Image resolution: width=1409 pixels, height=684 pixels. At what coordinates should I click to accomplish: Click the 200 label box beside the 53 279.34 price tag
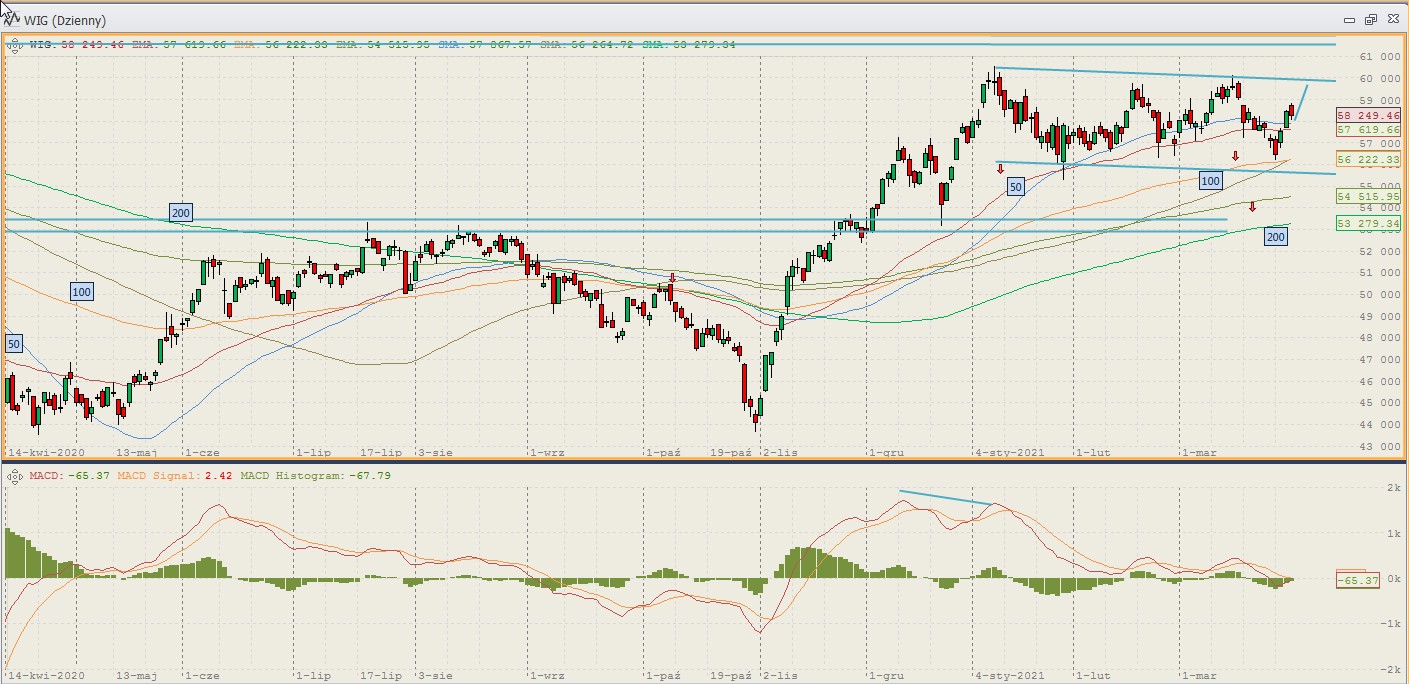tap(1275, 237)
